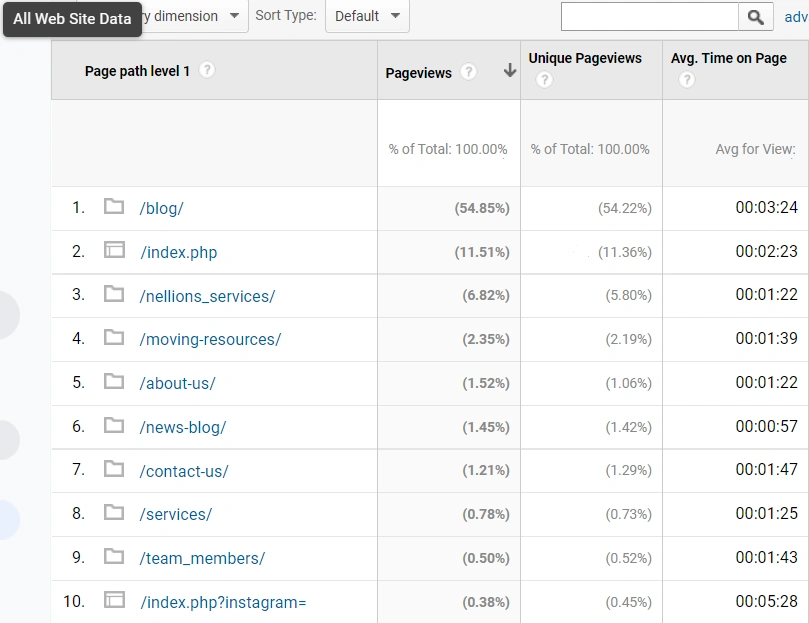Click the 11.51% pageviews value
Image resolution: width=809 pixels, height=623 pixels.
point(482,252)
